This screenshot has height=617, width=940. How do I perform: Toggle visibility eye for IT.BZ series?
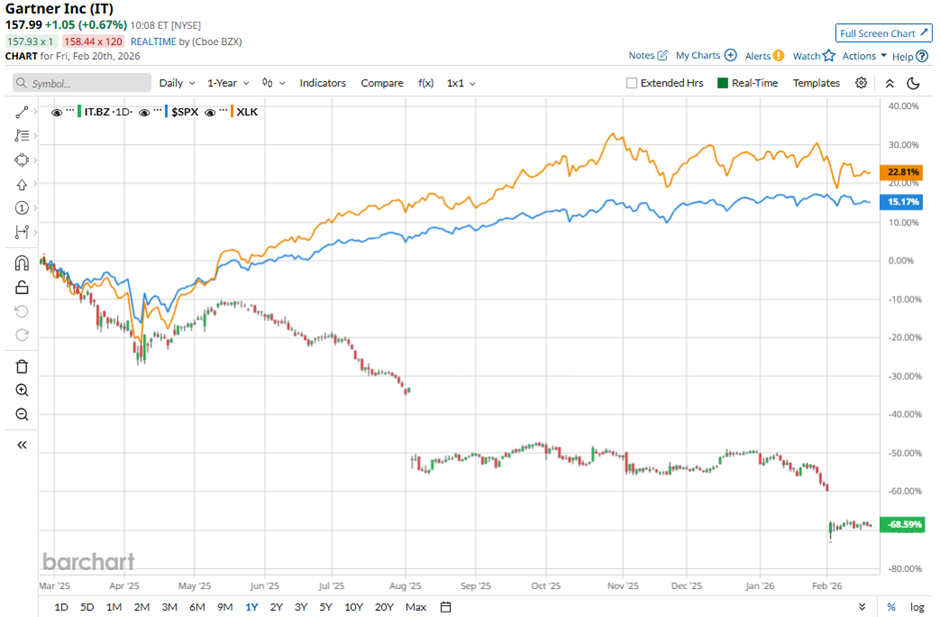(57, 112)
